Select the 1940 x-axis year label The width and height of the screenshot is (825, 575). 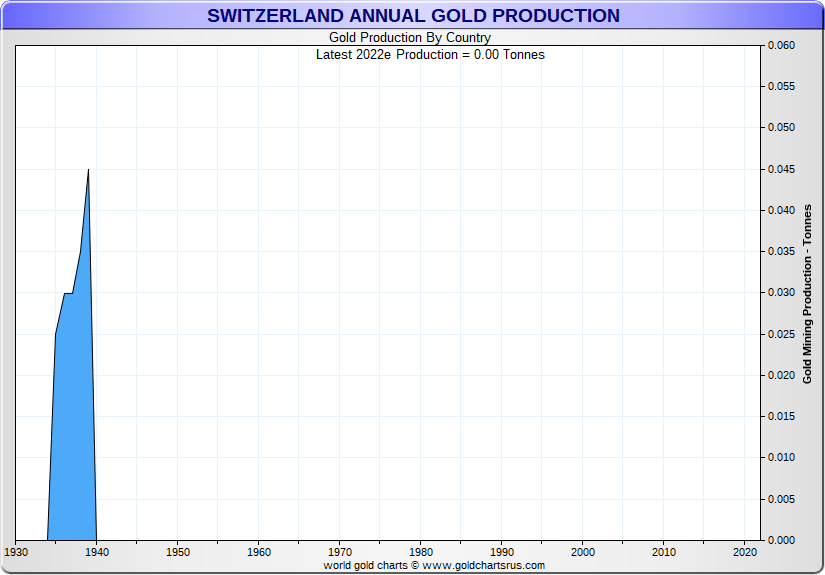click(96, 552)
